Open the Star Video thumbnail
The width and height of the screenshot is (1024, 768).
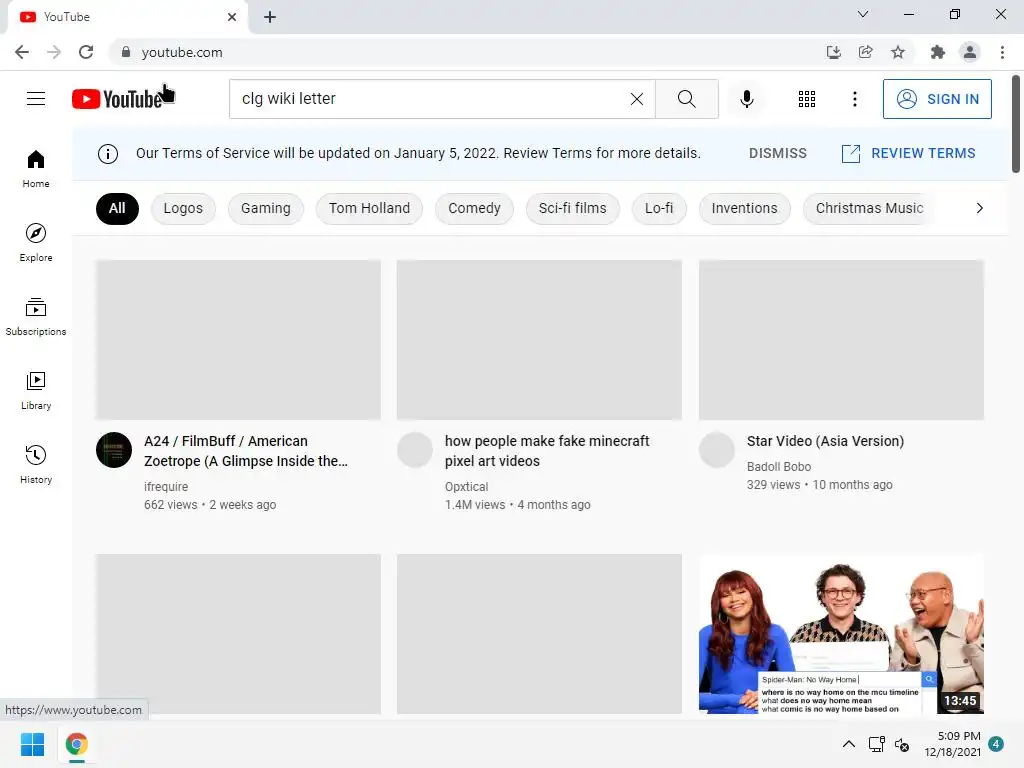click(841, 340)
